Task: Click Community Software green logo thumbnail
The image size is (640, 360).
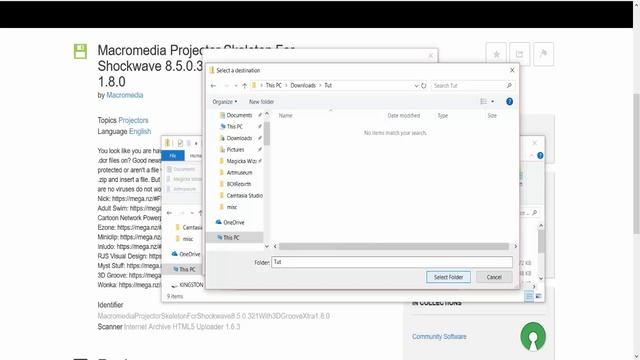Action: pyautogui.click(x=533, y=337)
